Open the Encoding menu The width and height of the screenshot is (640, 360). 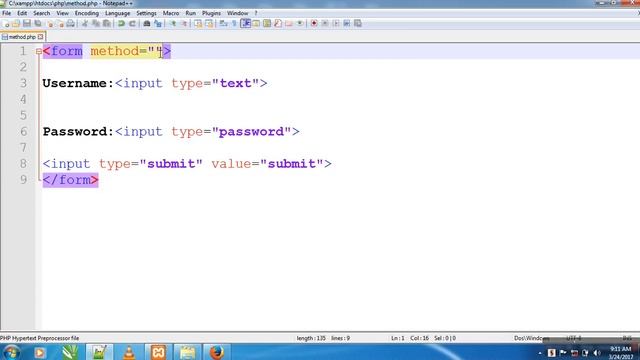coord(87,13)
